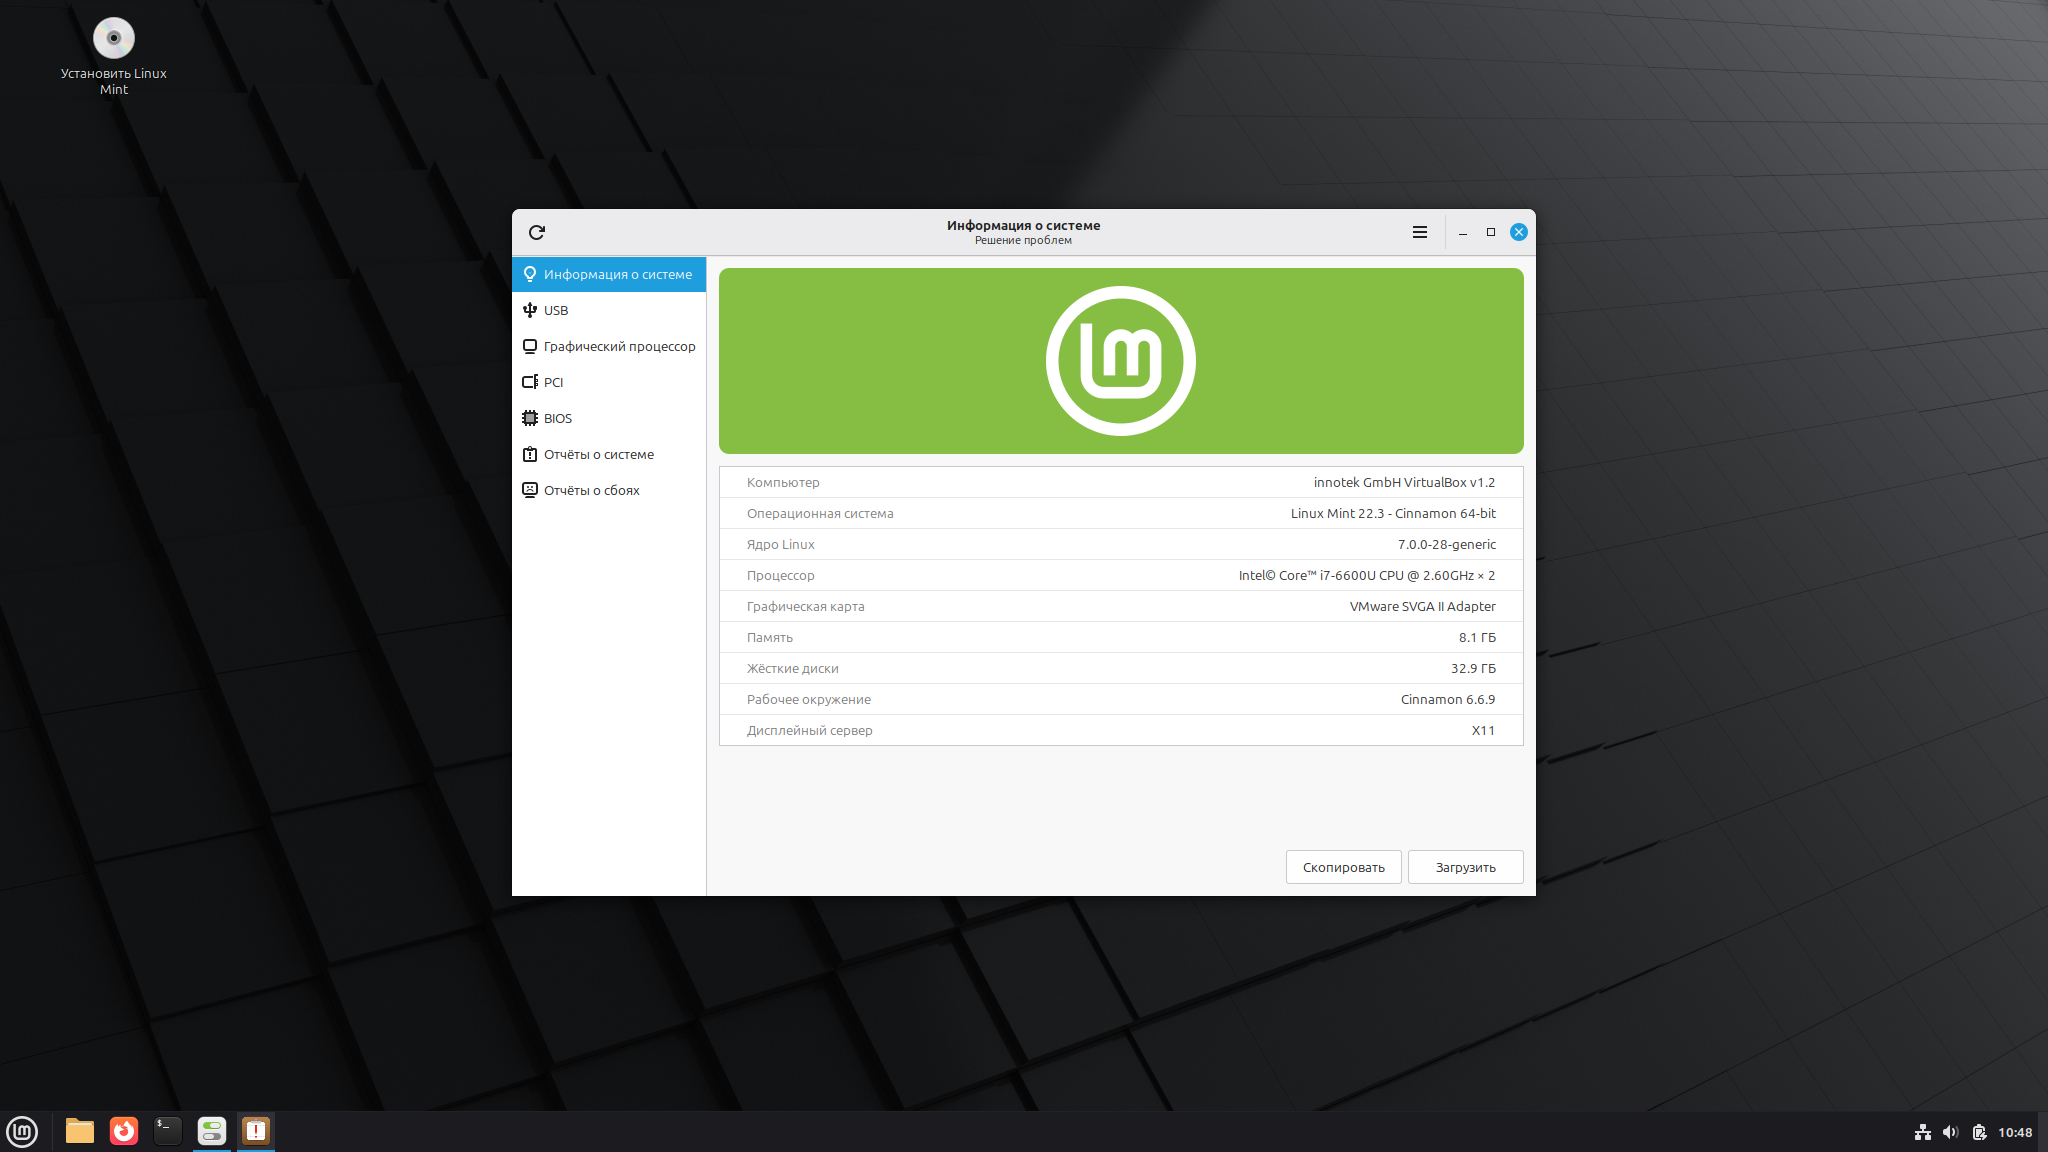
Task: Click the Linux Mint logo banner
Action: pos(1121,361)
